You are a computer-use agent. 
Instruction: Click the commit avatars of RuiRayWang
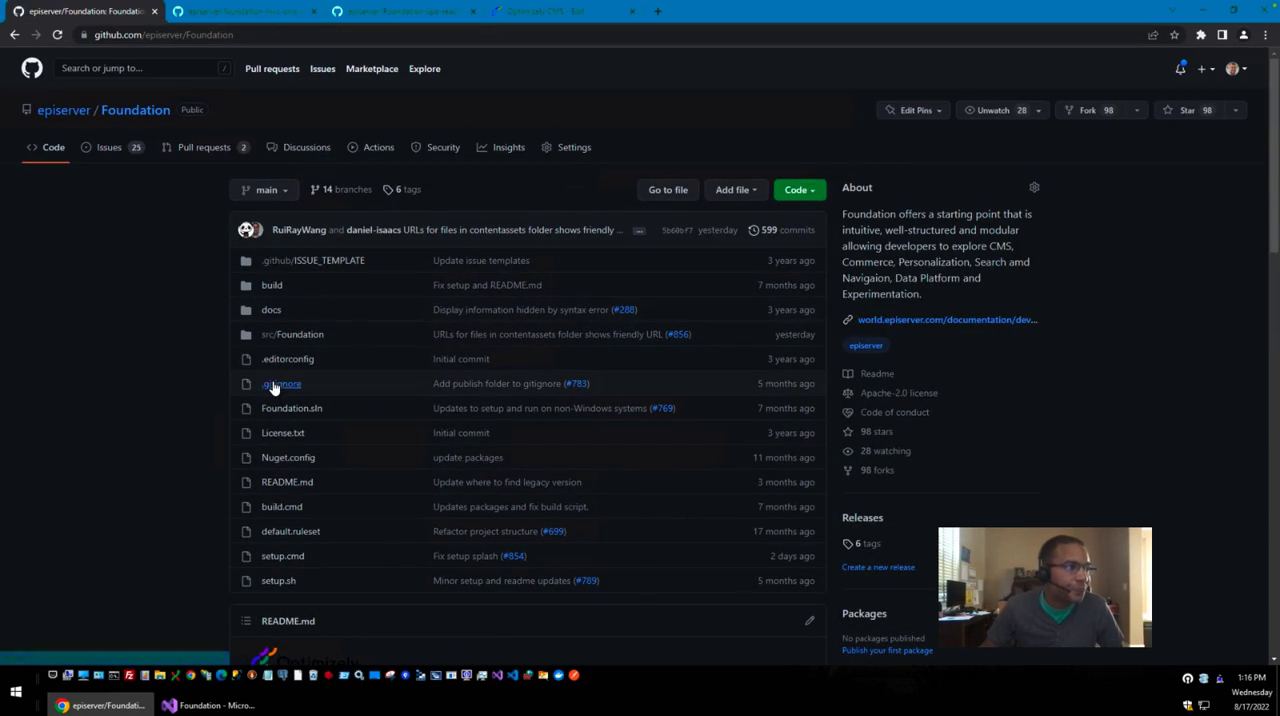(x=250, y=230)
